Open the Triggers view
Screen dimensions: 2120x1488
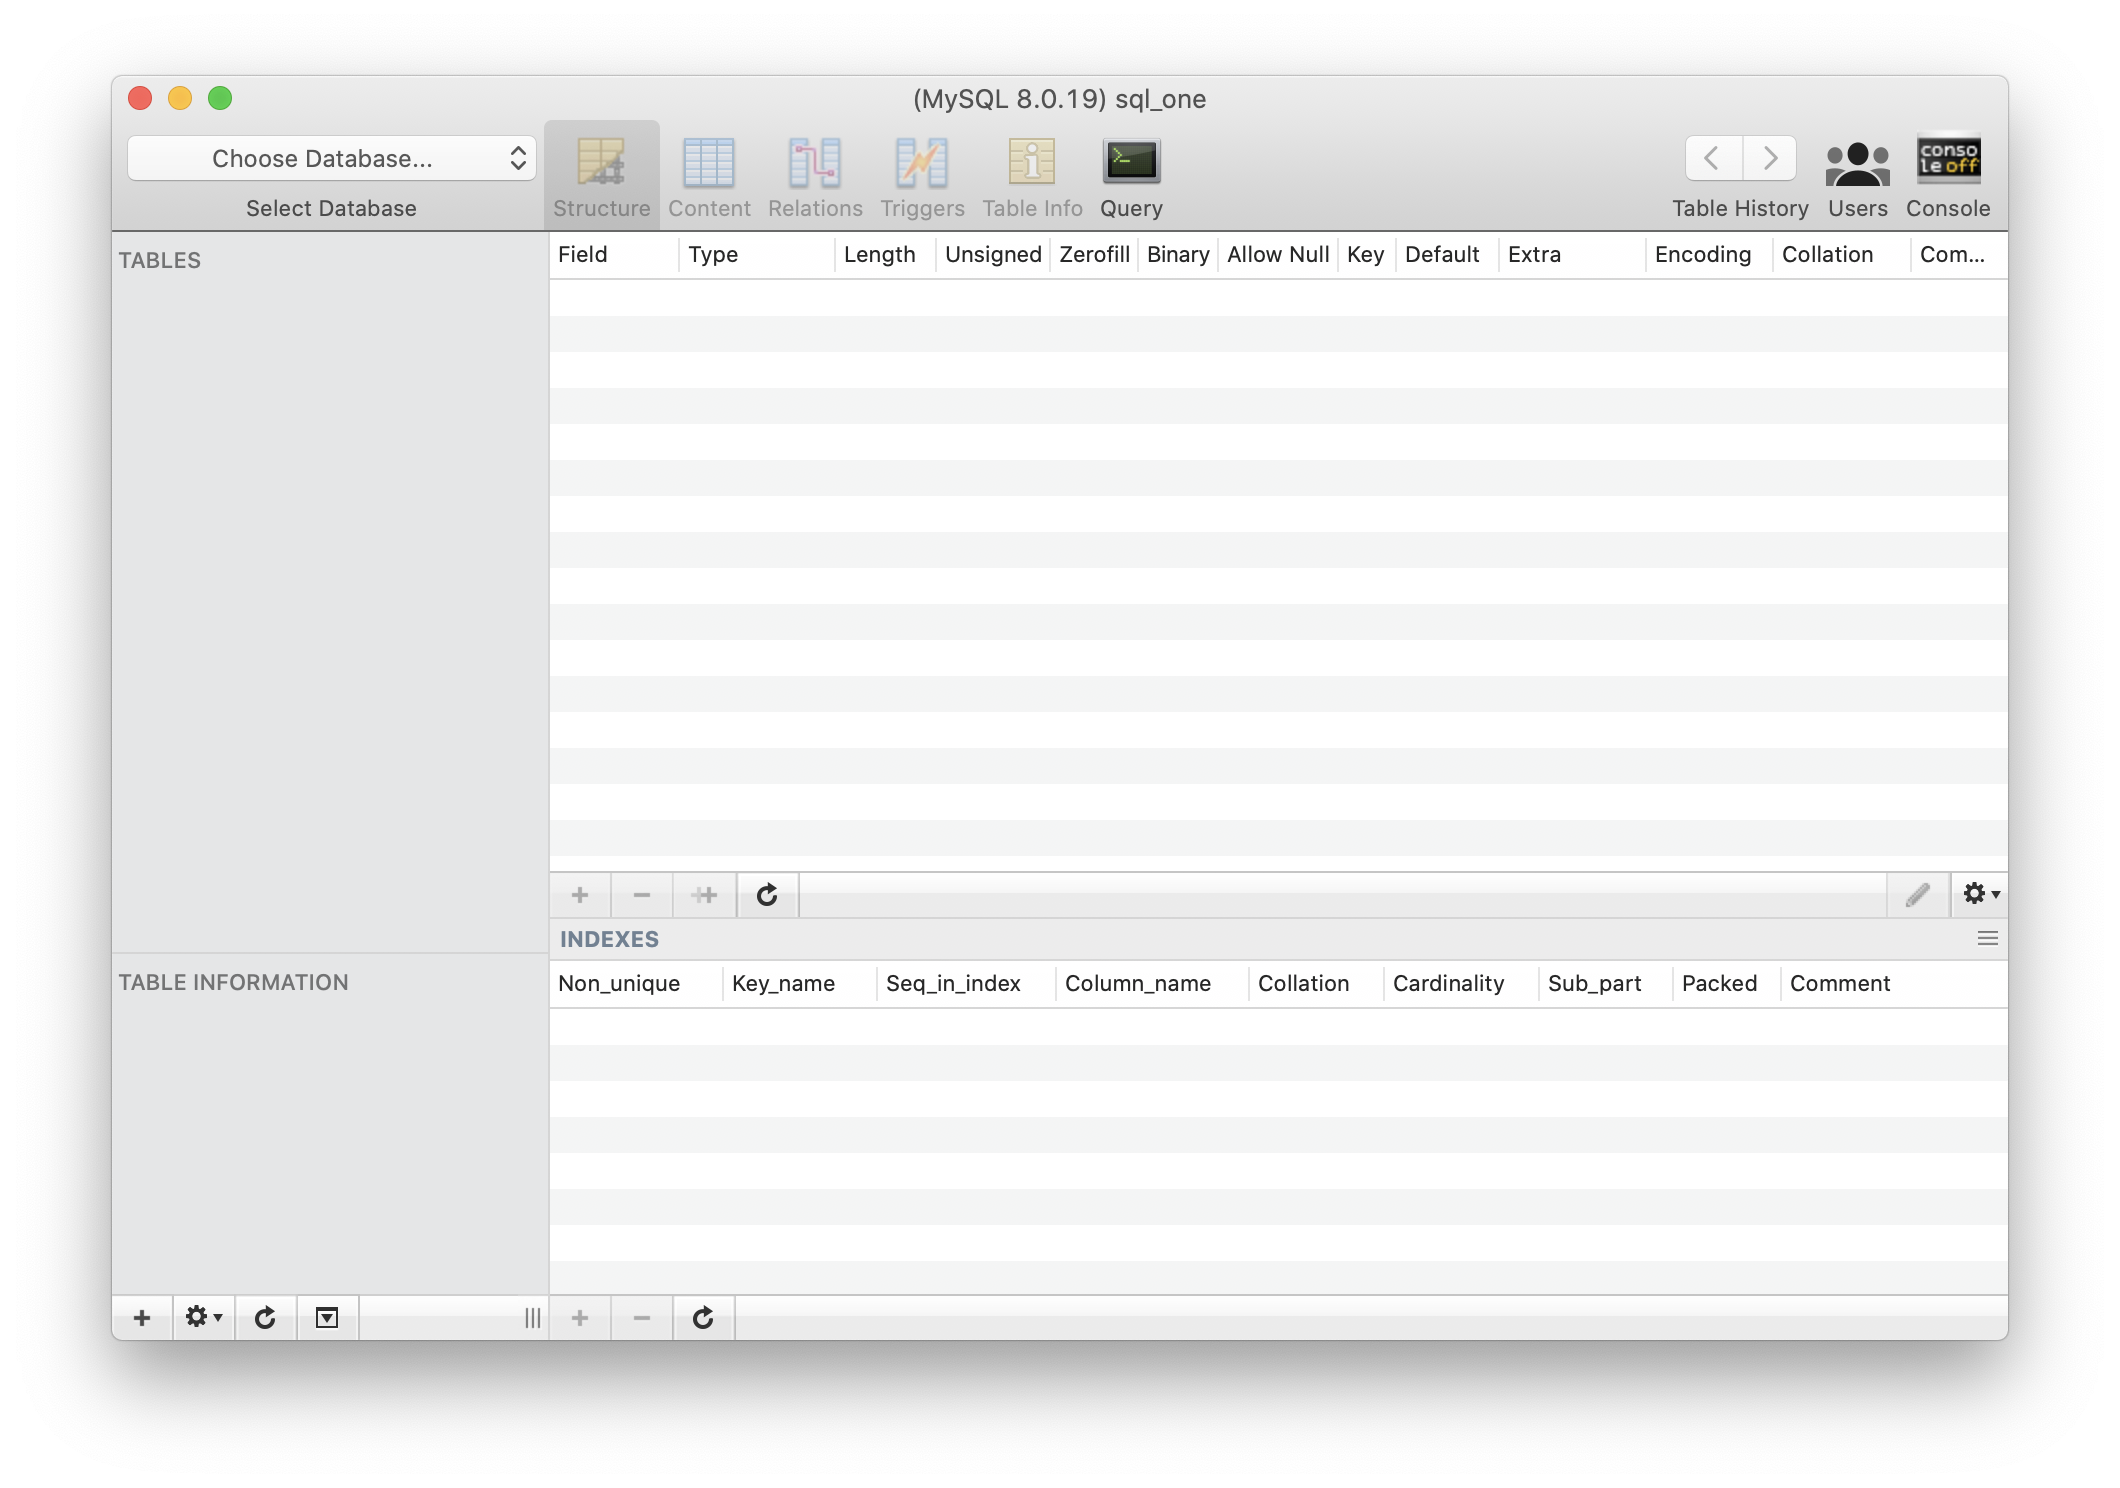pyautogui.click(x=921, y=175)
